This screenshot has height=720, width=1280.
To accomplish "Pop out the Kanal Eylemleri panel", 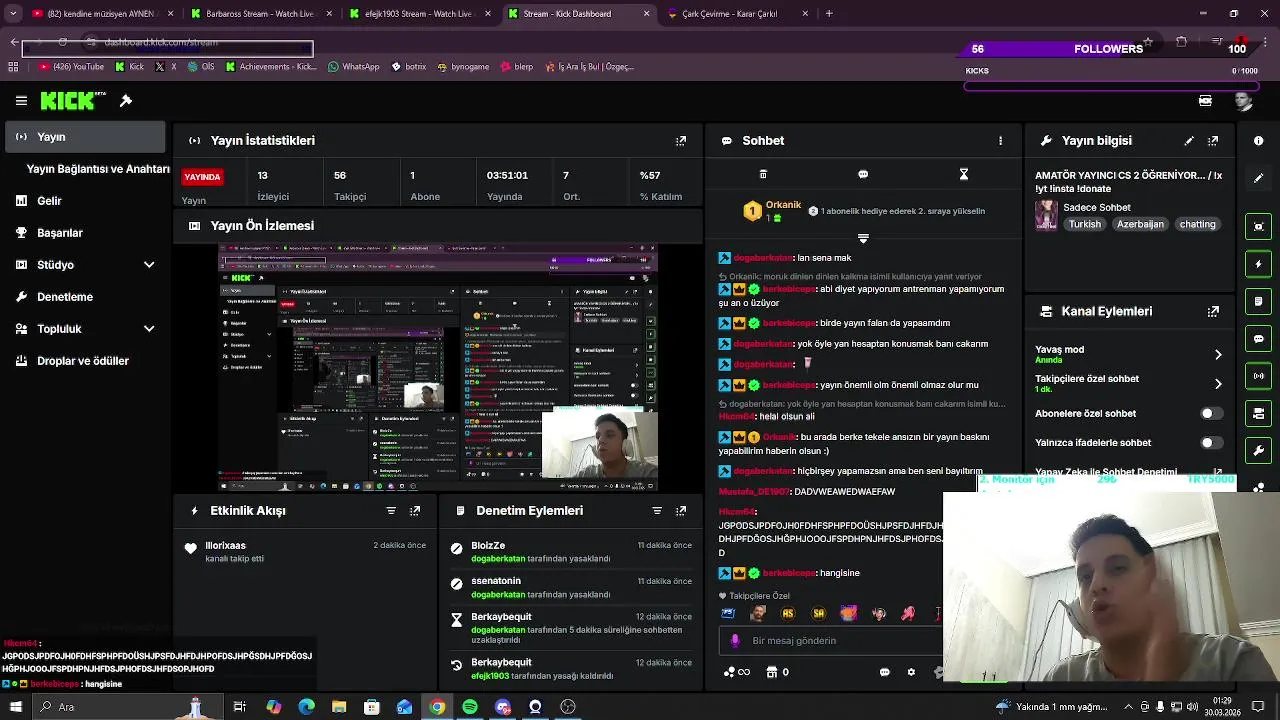I will click(1213, 311).
